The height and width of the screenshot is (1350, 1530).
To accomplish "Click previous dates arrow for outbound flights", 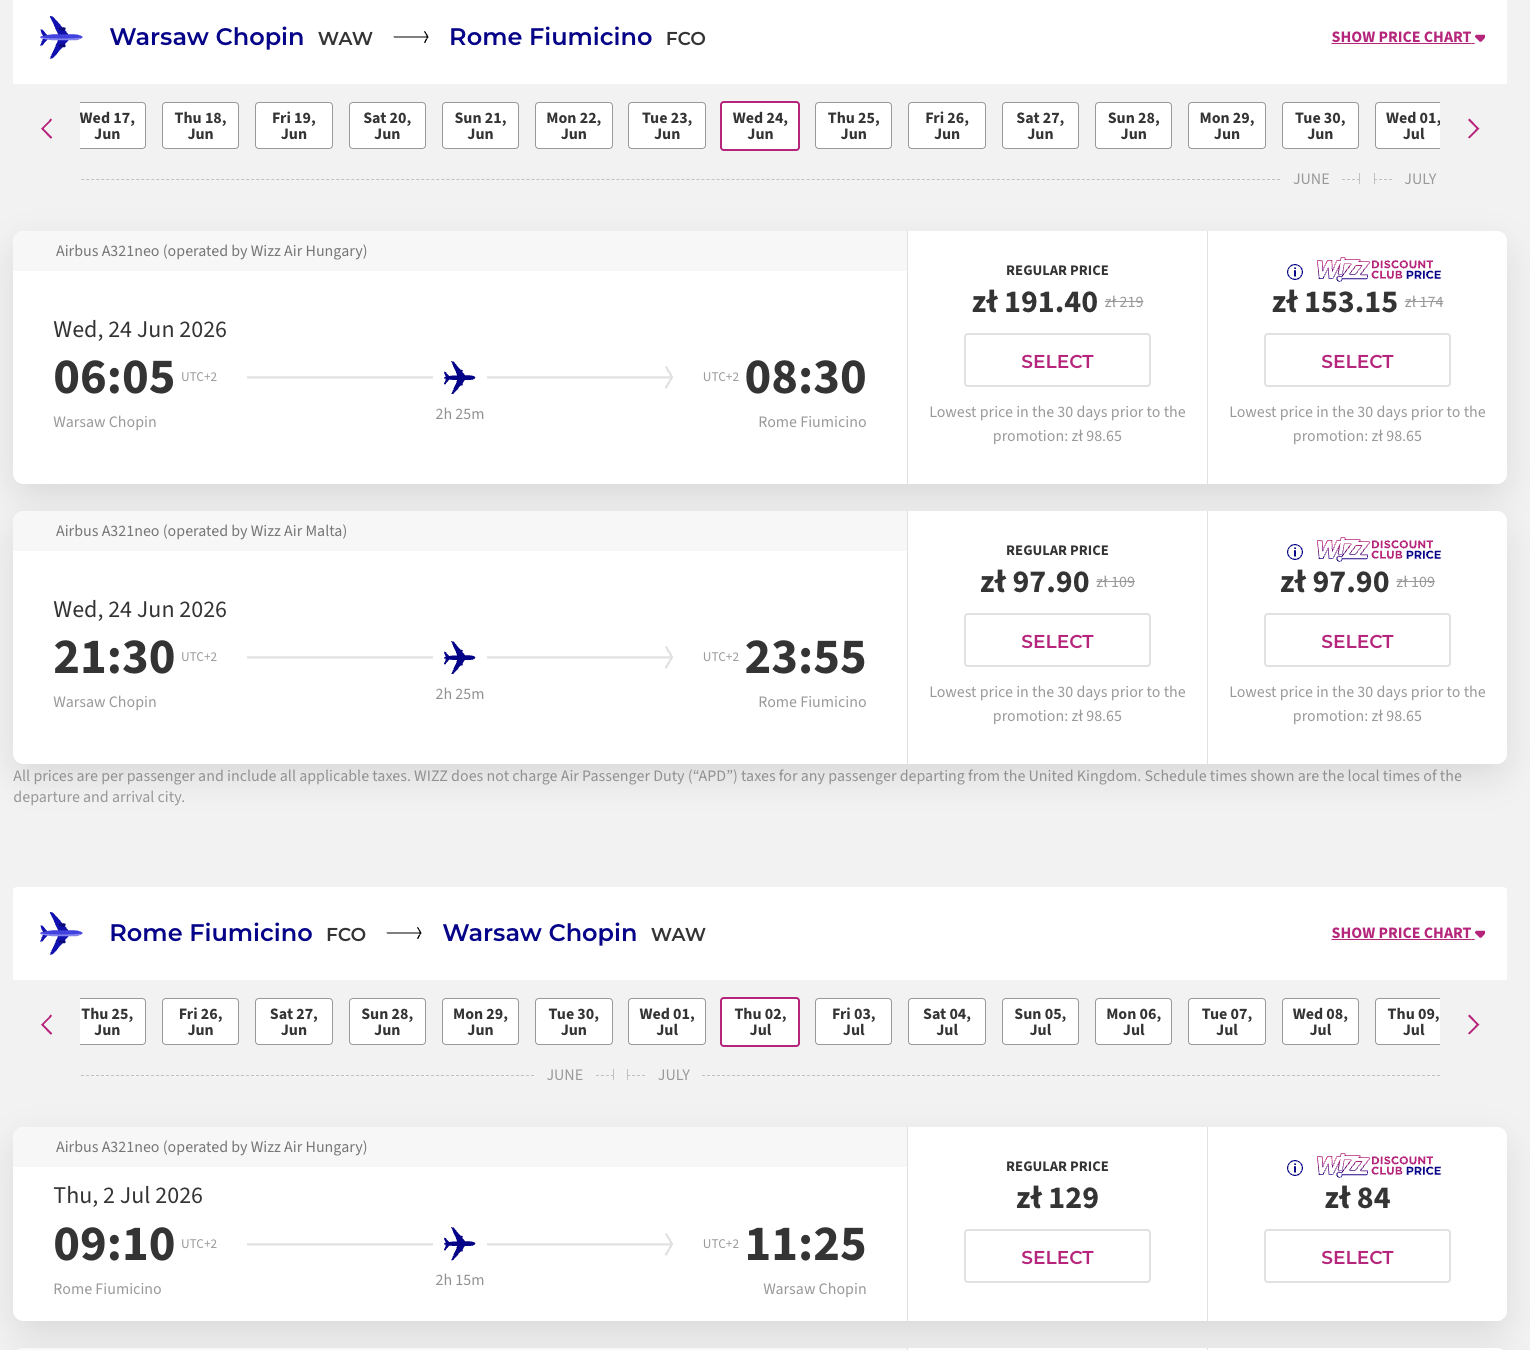I will [47, 128].
